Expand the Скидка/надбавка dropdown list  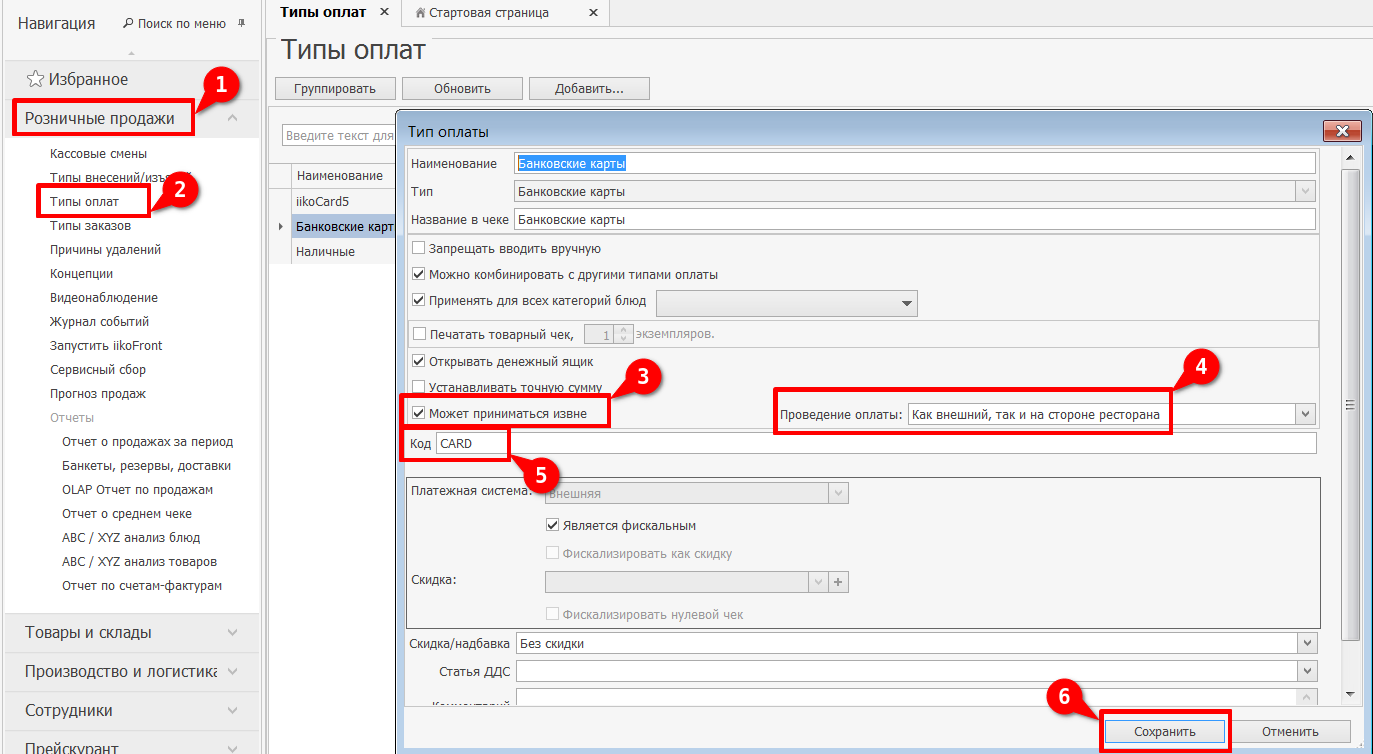pyautogui.click(x=1306, y=644)
